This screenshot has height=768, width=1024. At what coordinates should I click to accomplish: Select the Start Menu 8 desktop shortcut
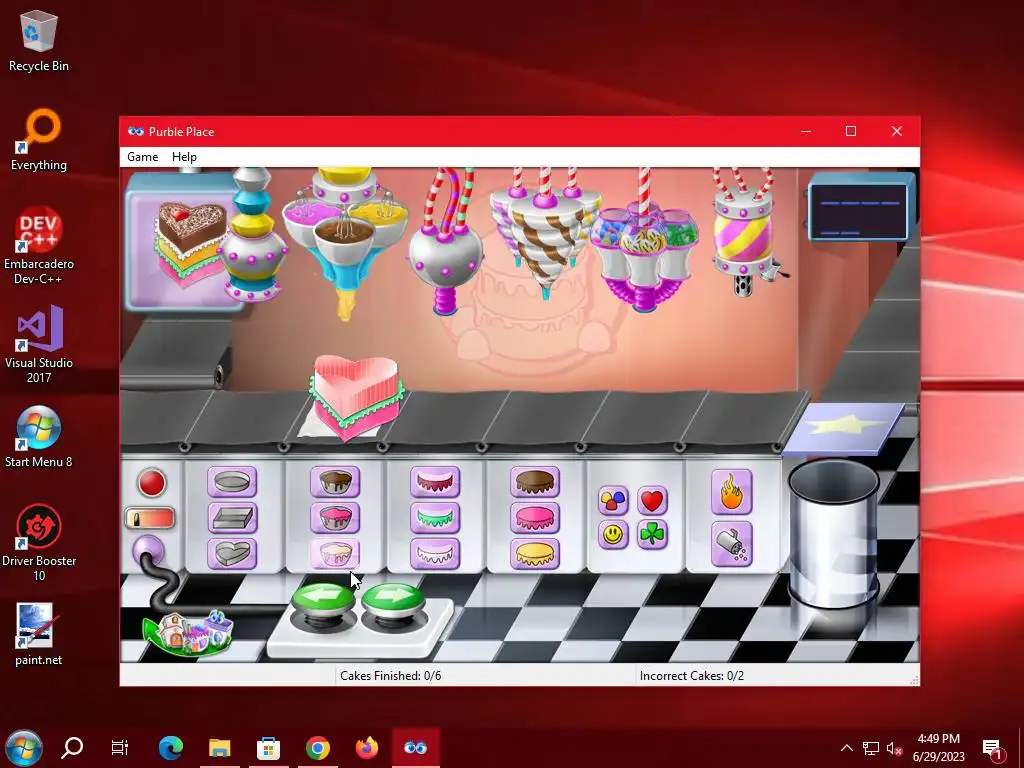pos(39,436)
